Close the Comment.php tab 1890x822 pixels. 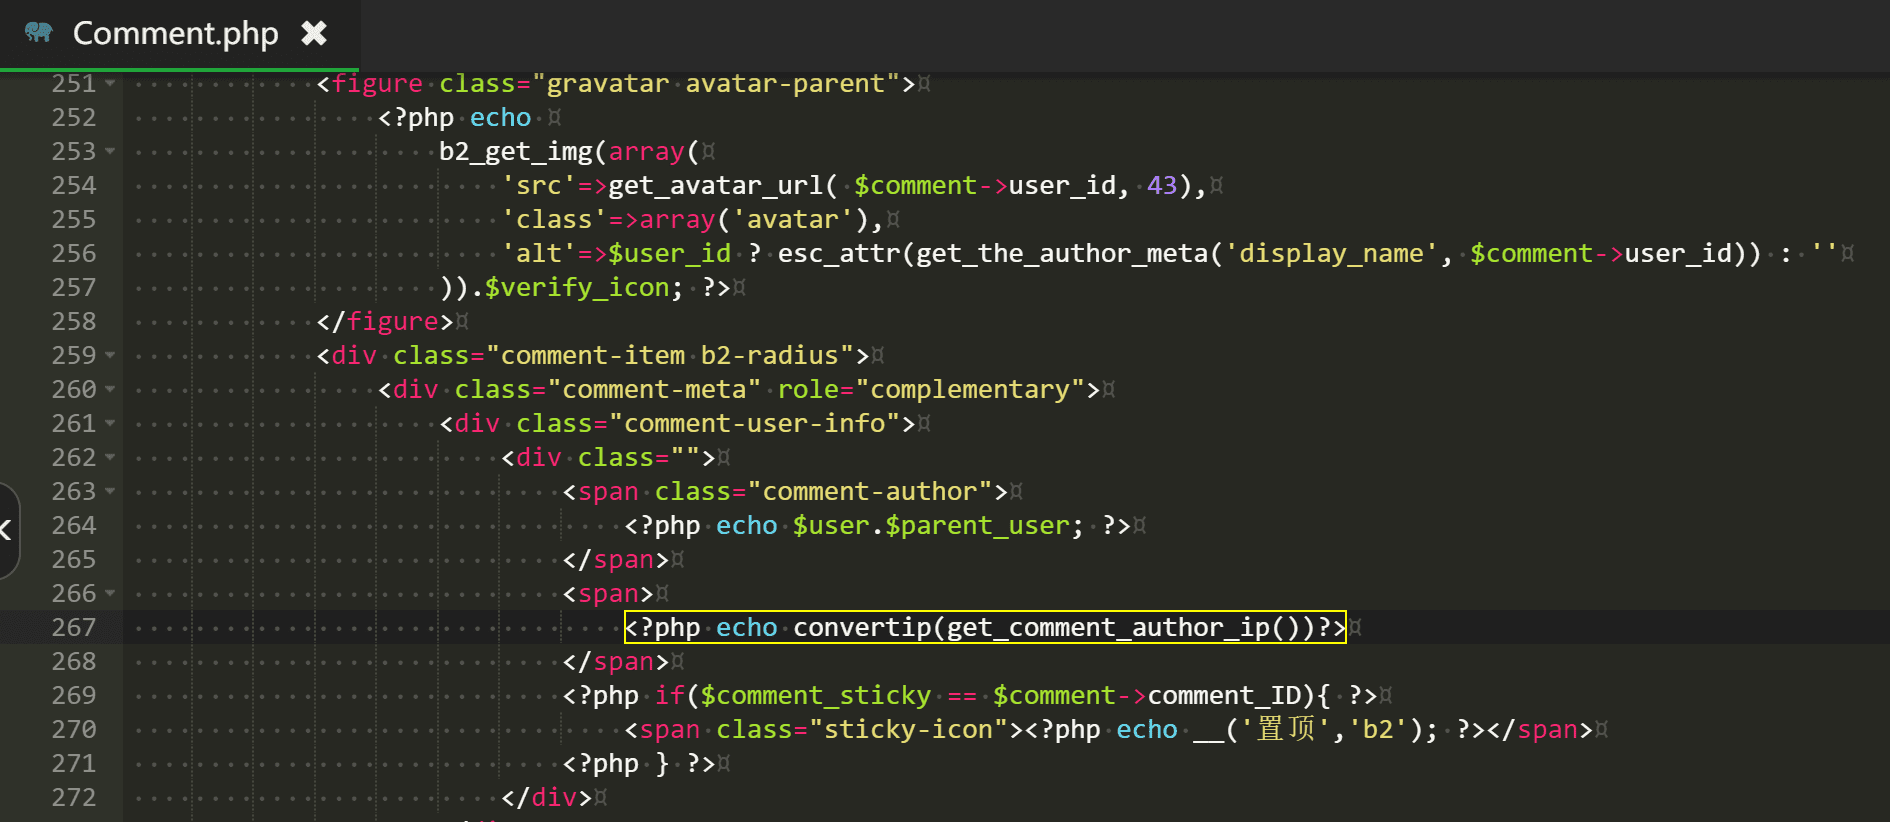(x=314, y=34)
